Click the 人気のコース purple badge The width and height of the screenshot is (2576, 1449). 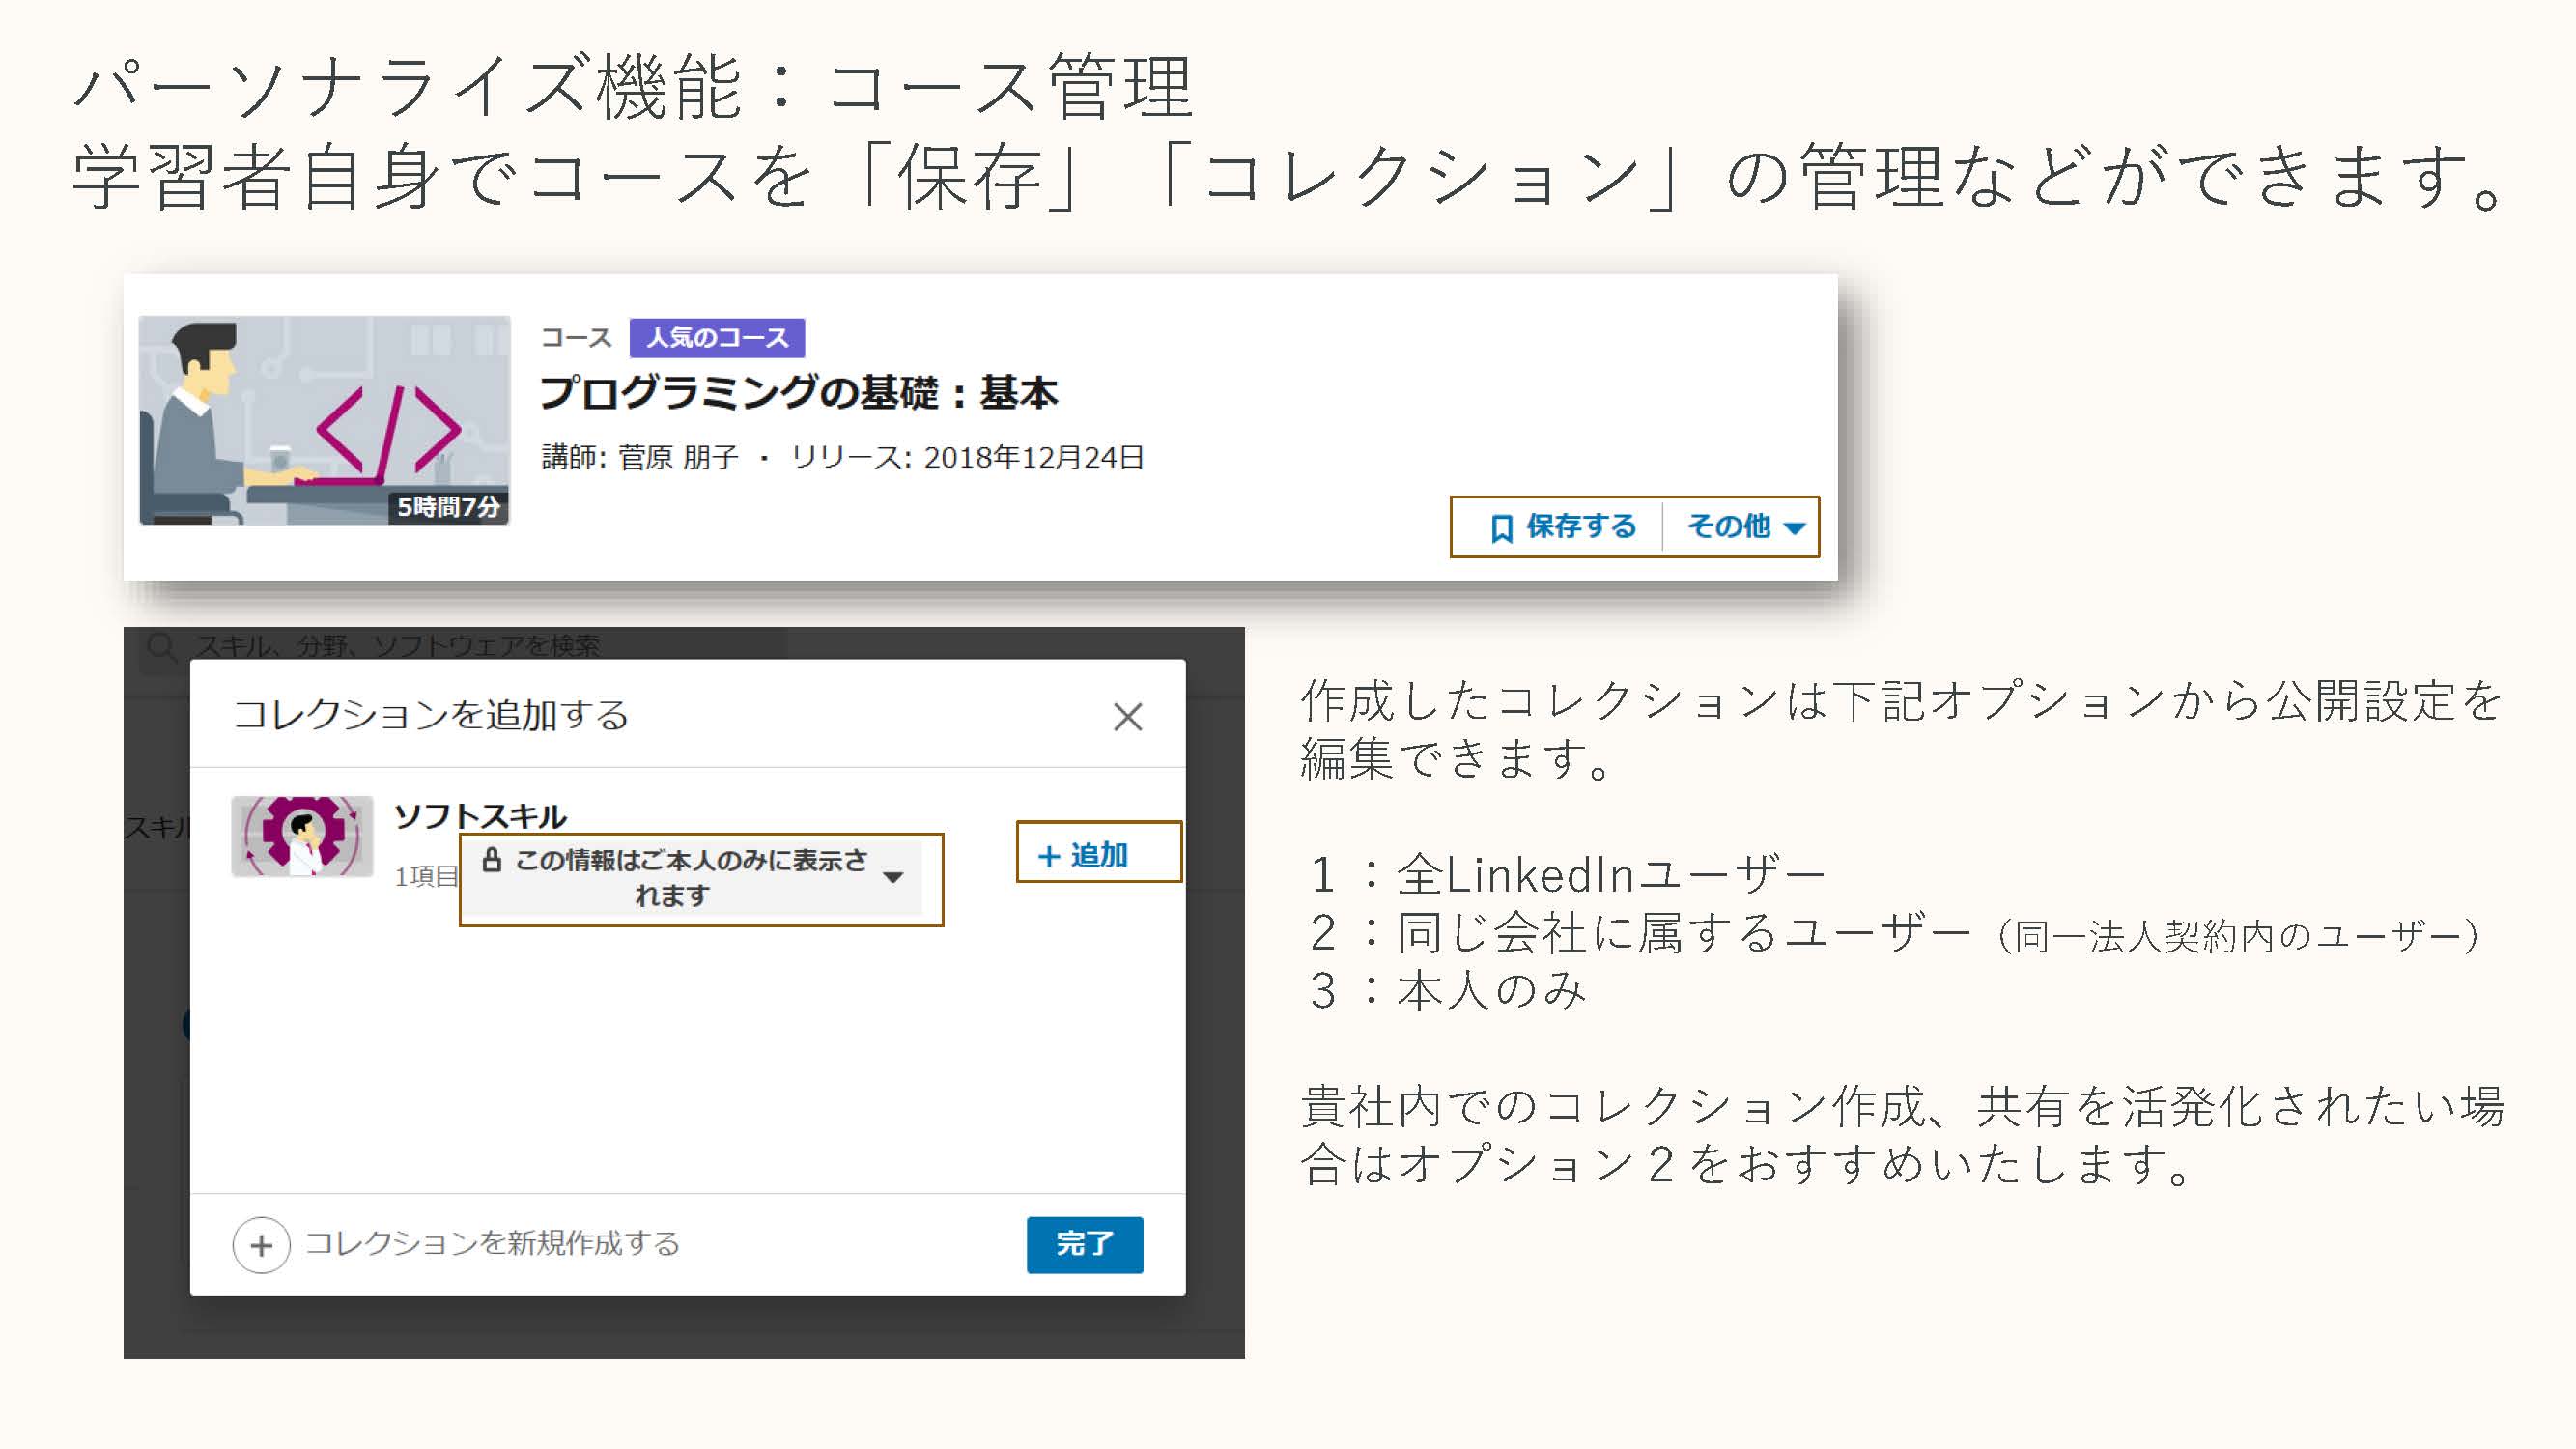click(x=716, y=338)
